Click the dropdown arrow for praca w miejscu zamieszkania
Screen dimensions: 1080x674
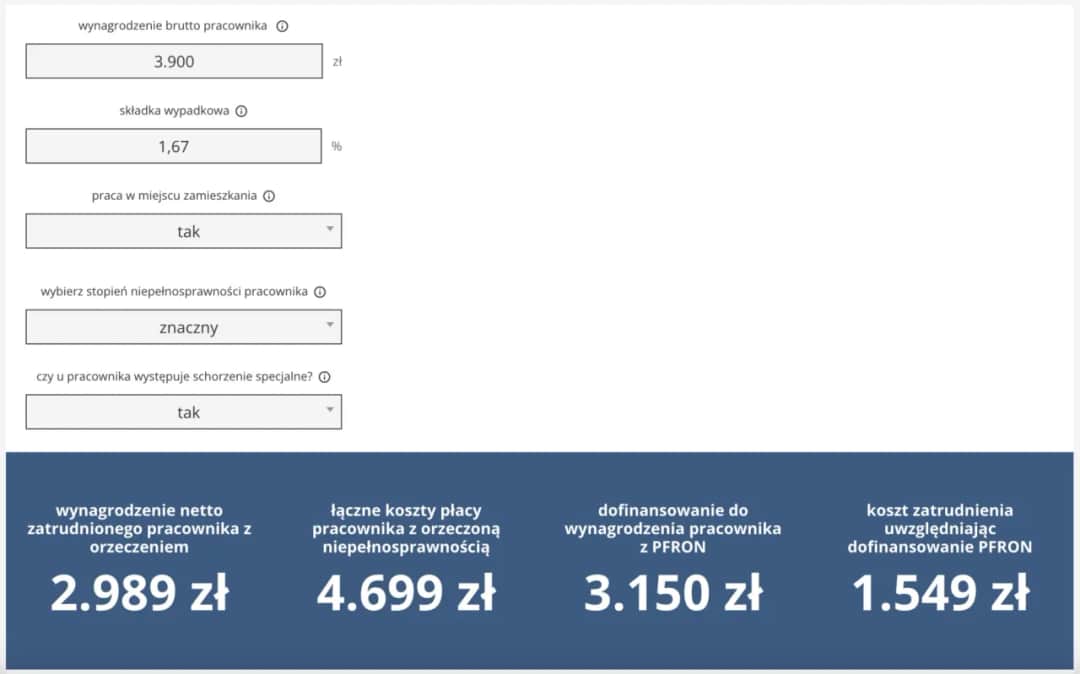(330, 231)
